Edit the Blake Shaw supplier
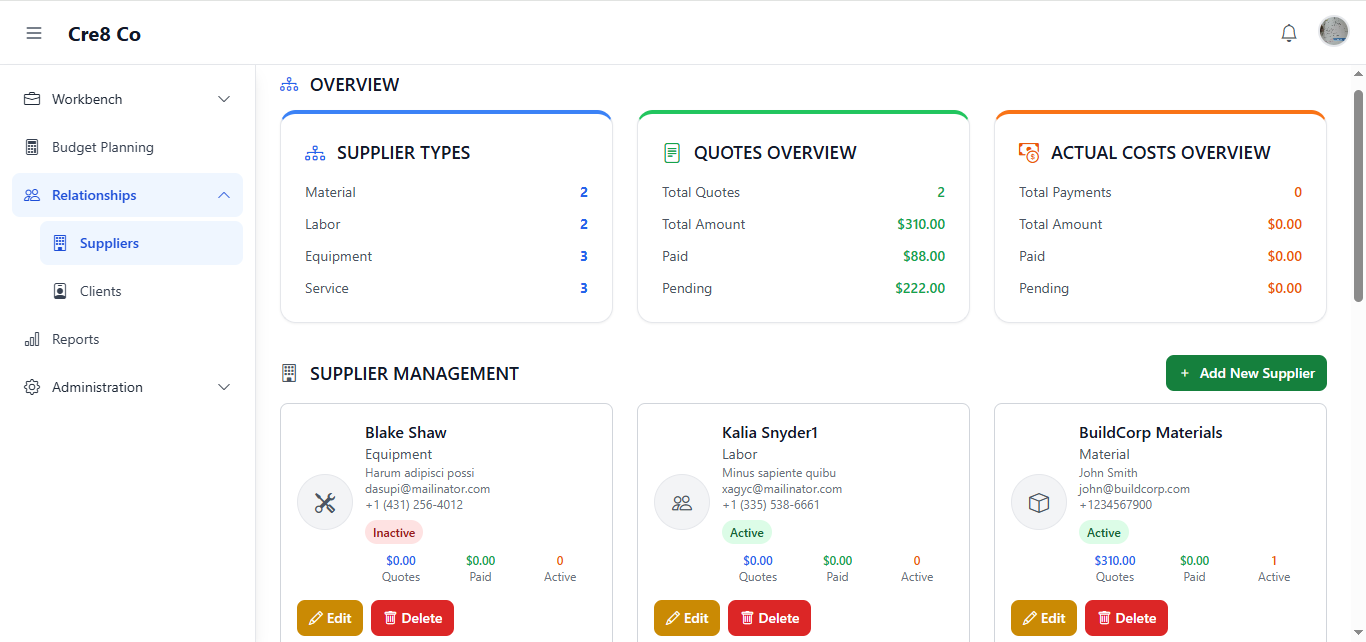The image size is (1366, 642). tap(330, 618)
